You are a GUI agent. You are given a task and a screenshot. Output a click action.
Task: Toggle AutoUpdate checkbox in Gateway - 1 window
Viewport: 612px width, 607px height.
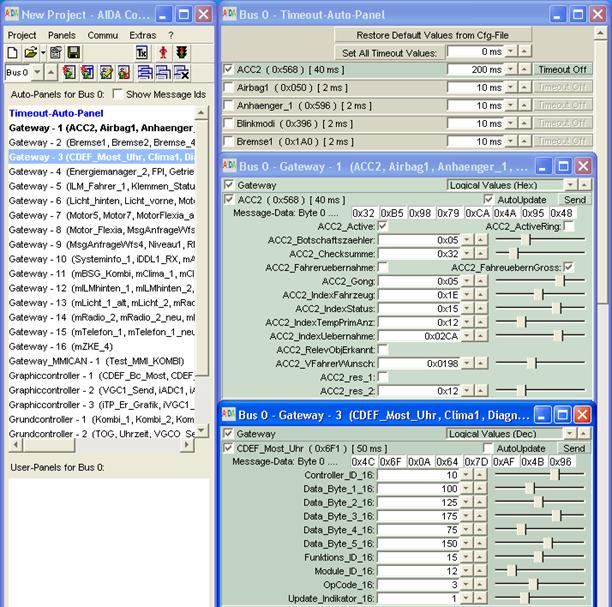[488, 199]
